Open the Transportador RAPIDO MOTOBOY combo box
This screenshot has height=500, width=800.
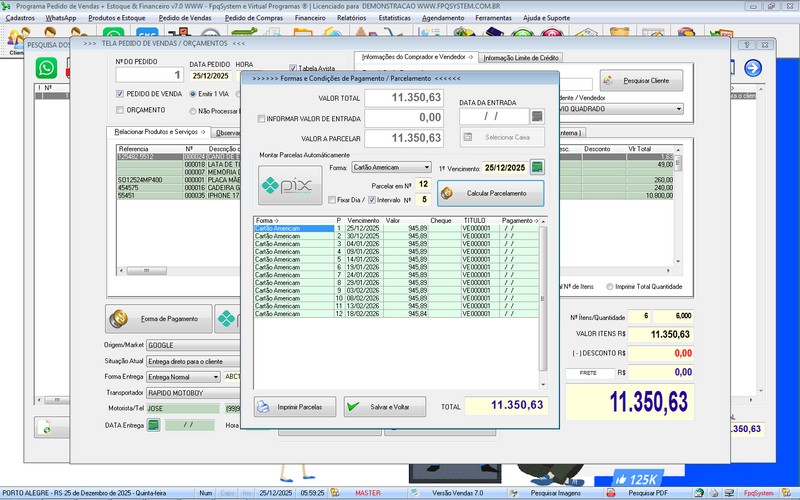click(x=193, y=393)
